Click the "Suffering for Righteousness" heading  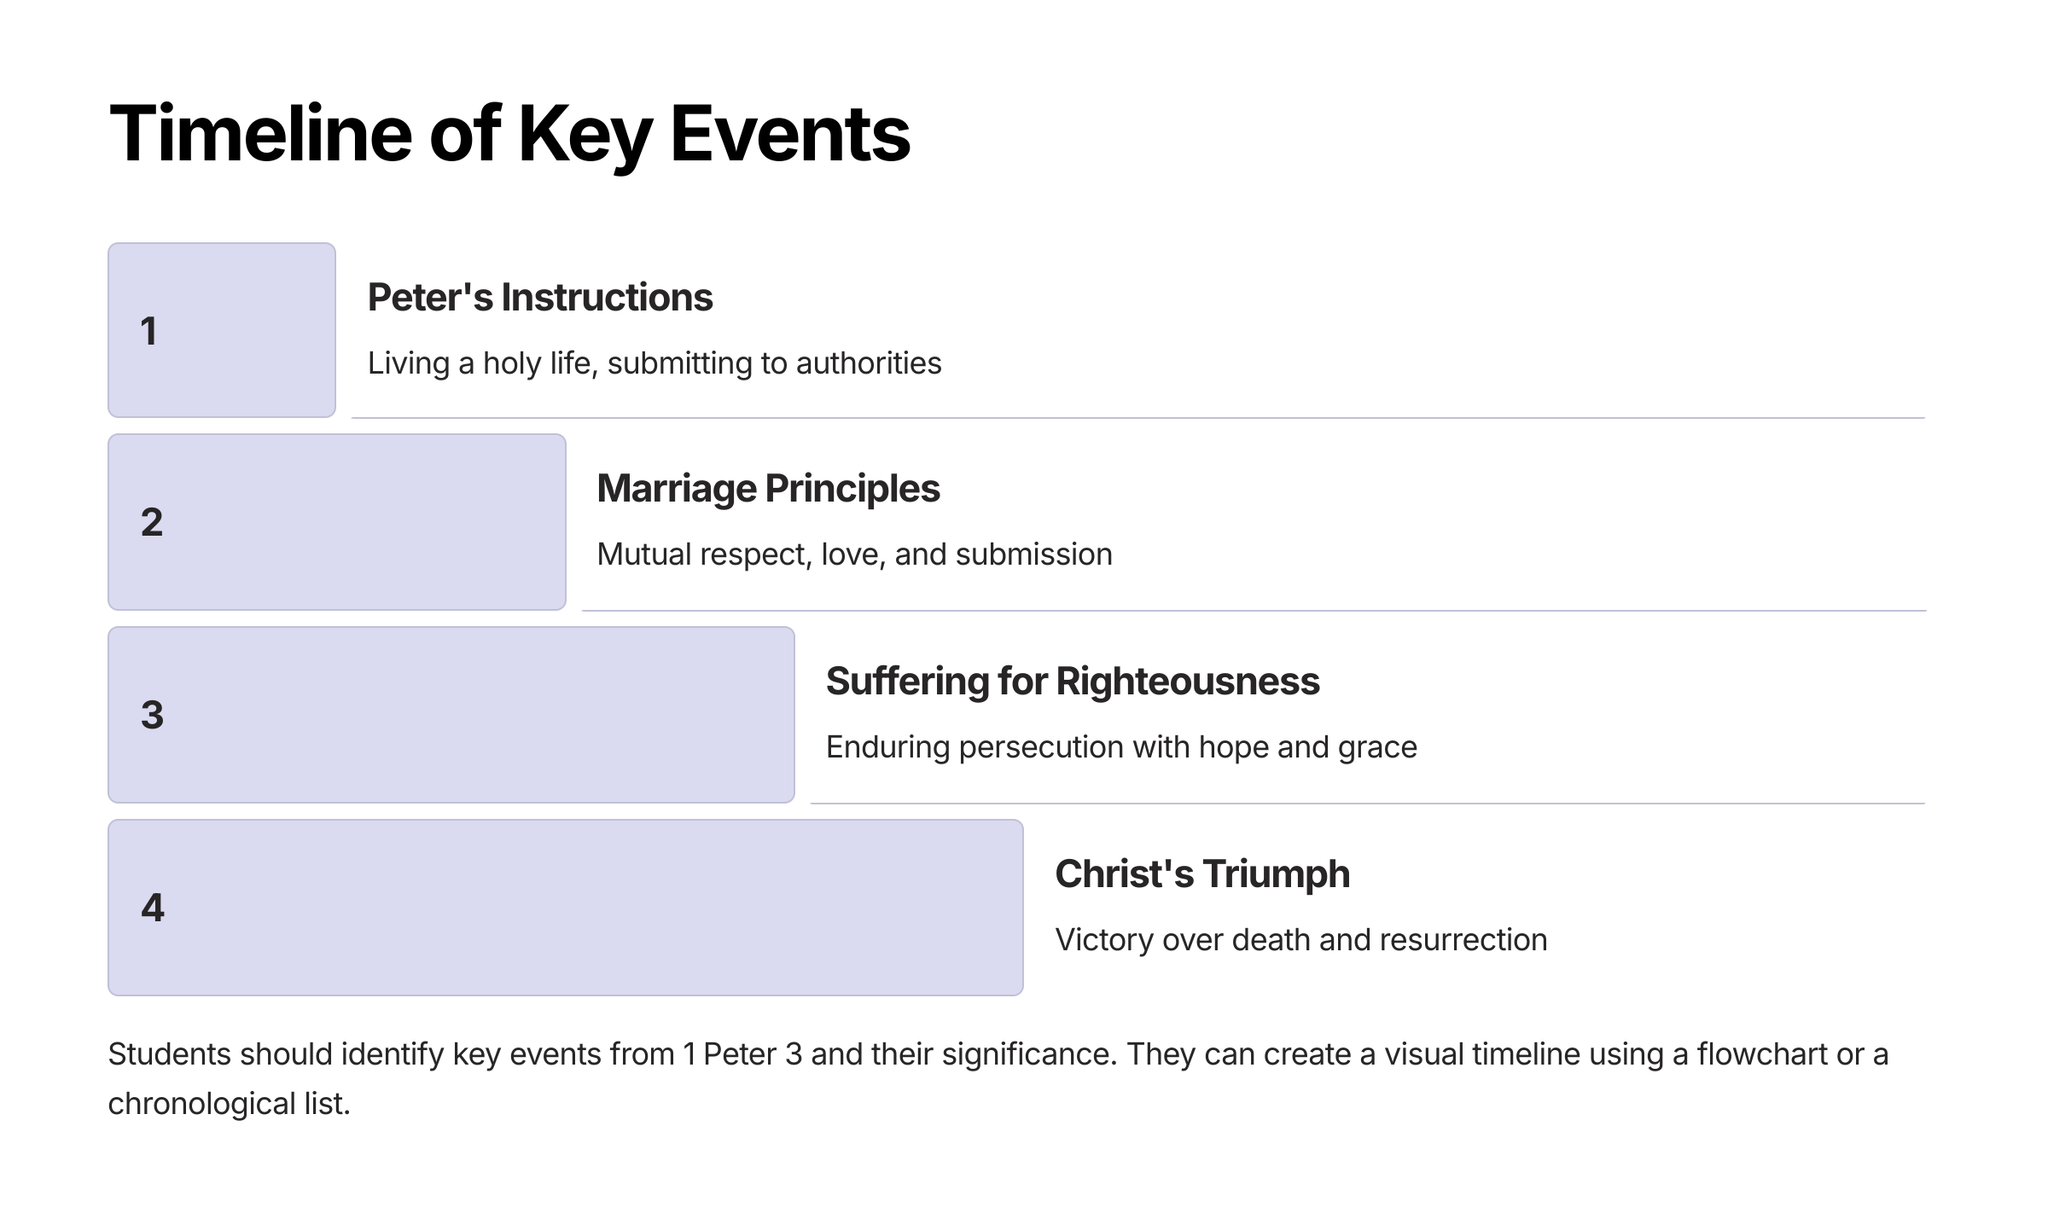(1072, 681)
